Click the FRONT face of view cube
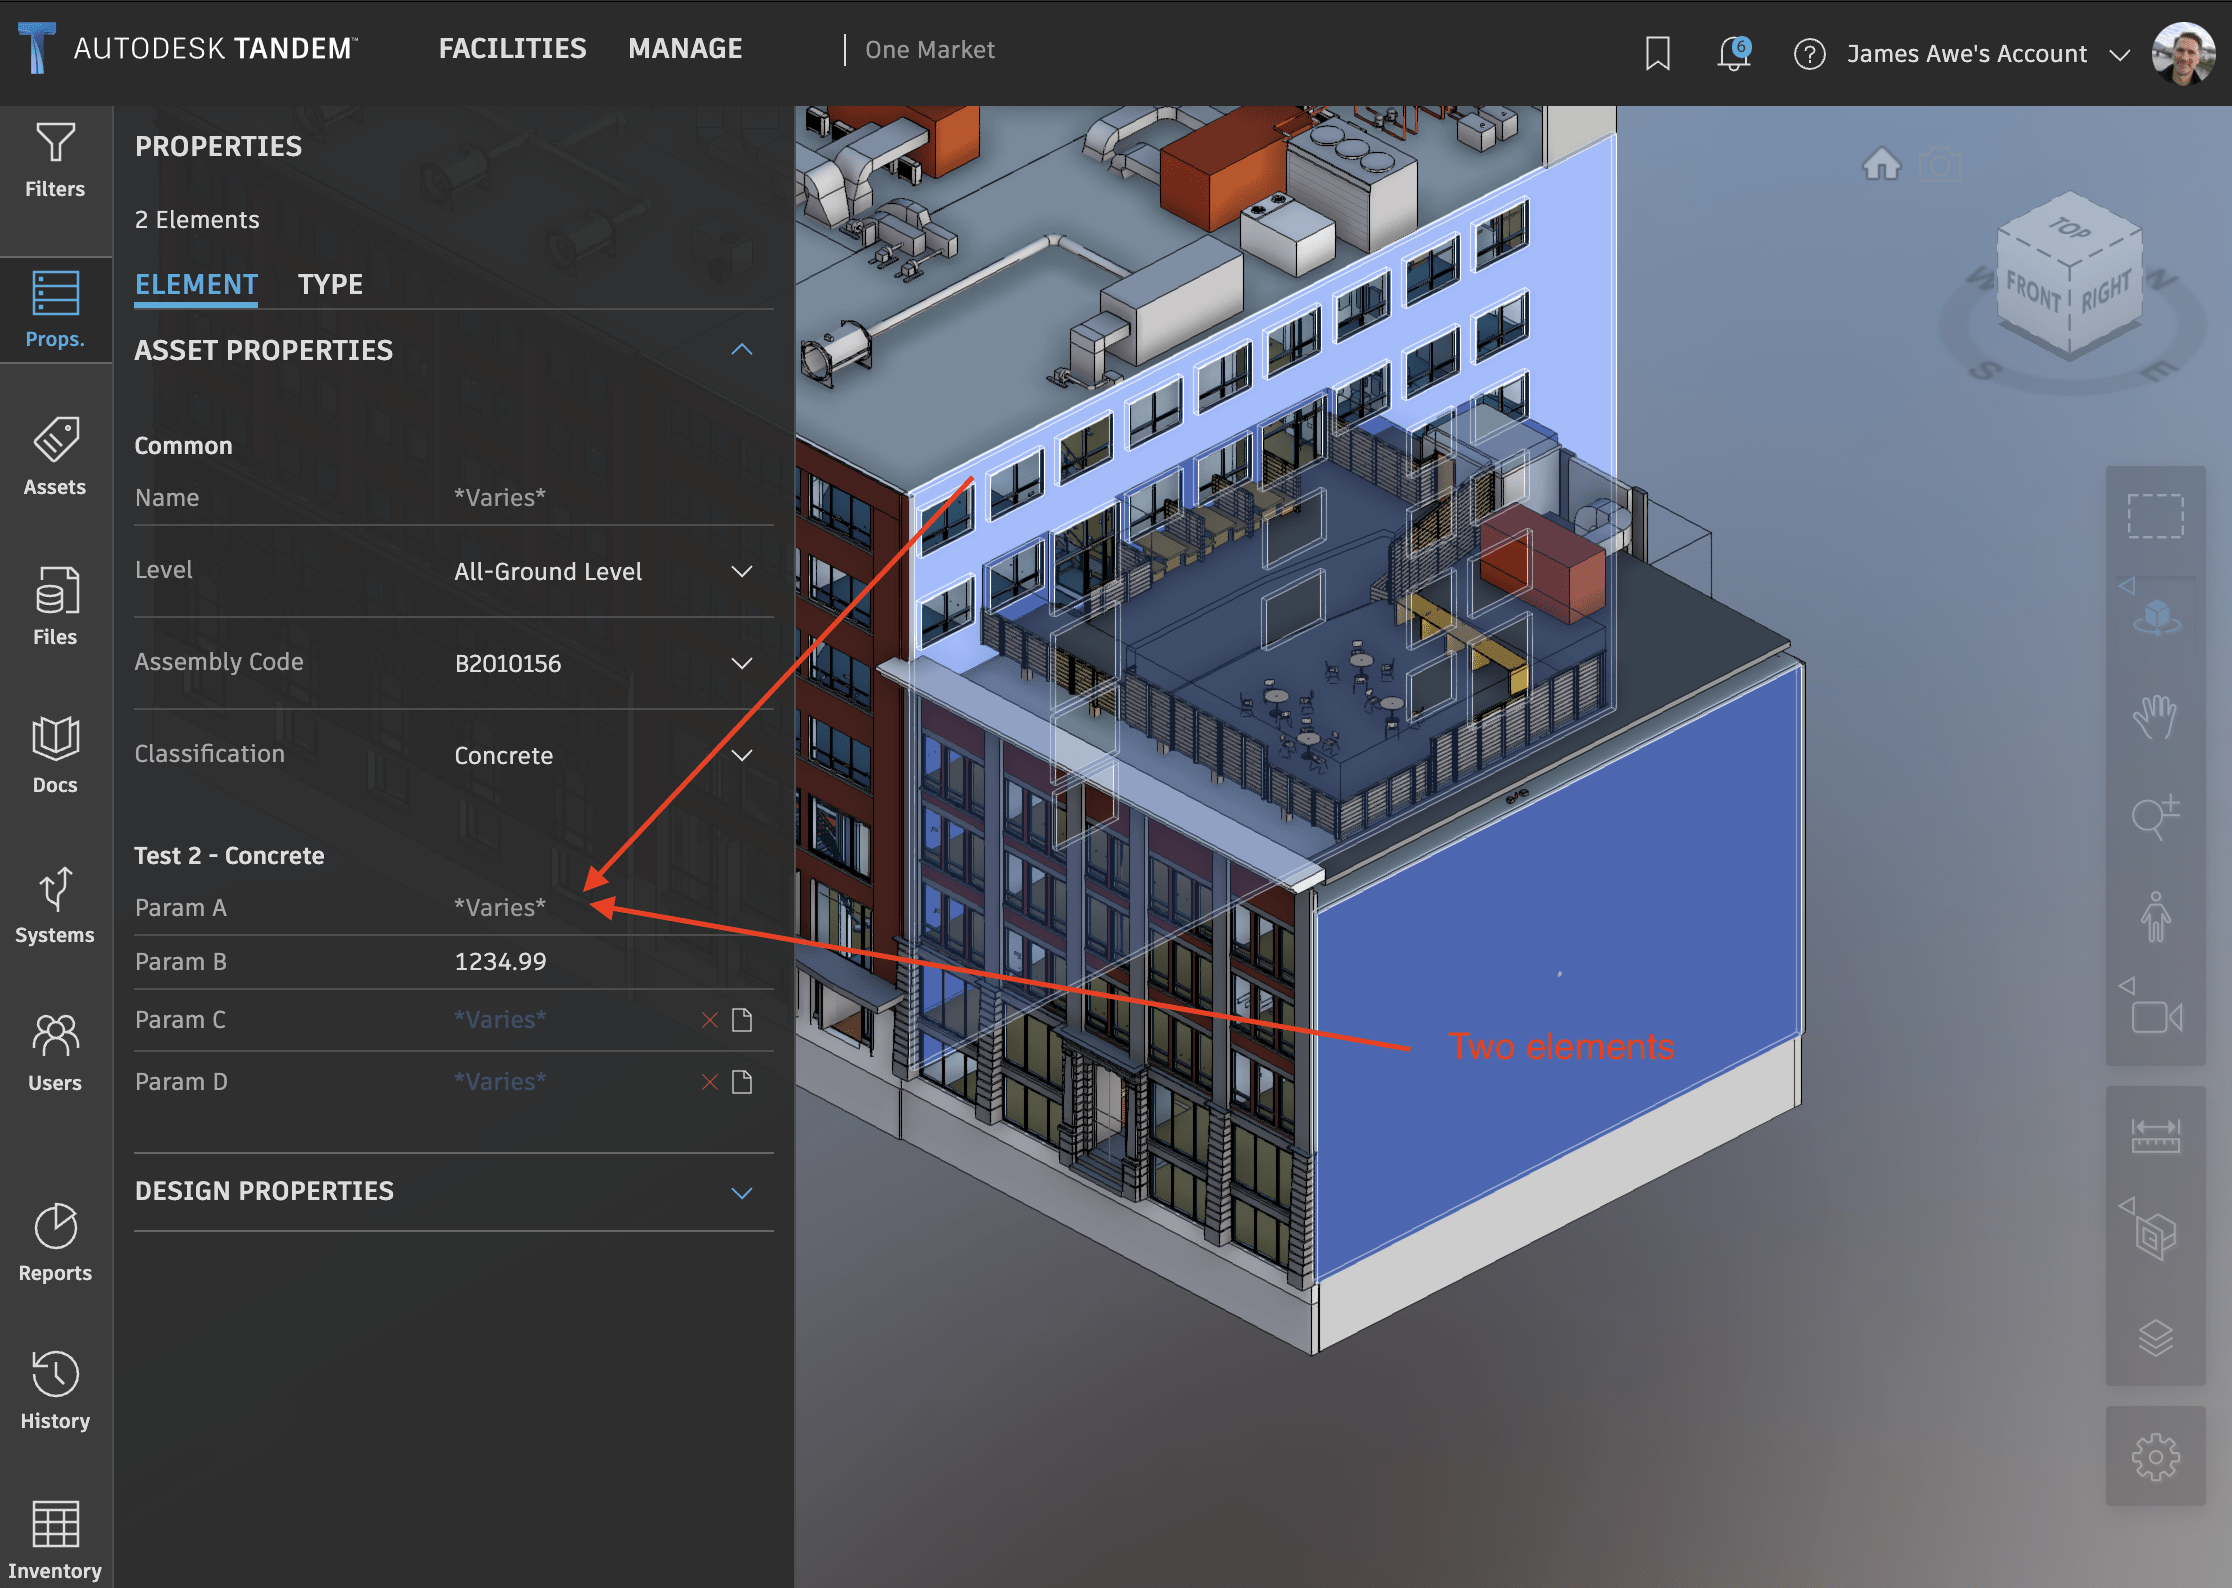Image resolution: width=2232 pixels, height=1588 pixels. click(x=2034, y=293)
